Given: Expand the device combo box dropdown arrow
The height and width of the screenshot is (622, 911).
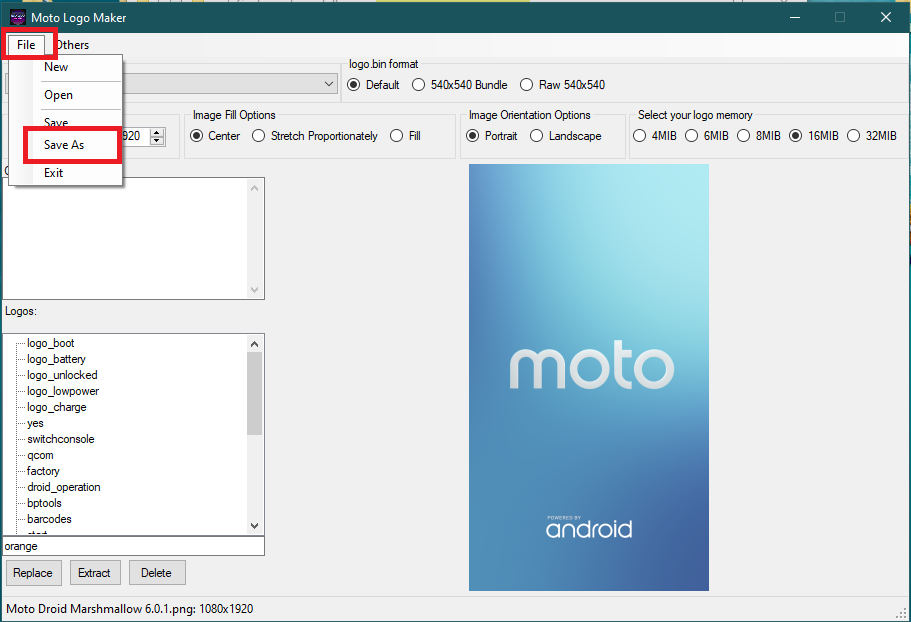Looking at the screenshot, I should coord(329,84).
